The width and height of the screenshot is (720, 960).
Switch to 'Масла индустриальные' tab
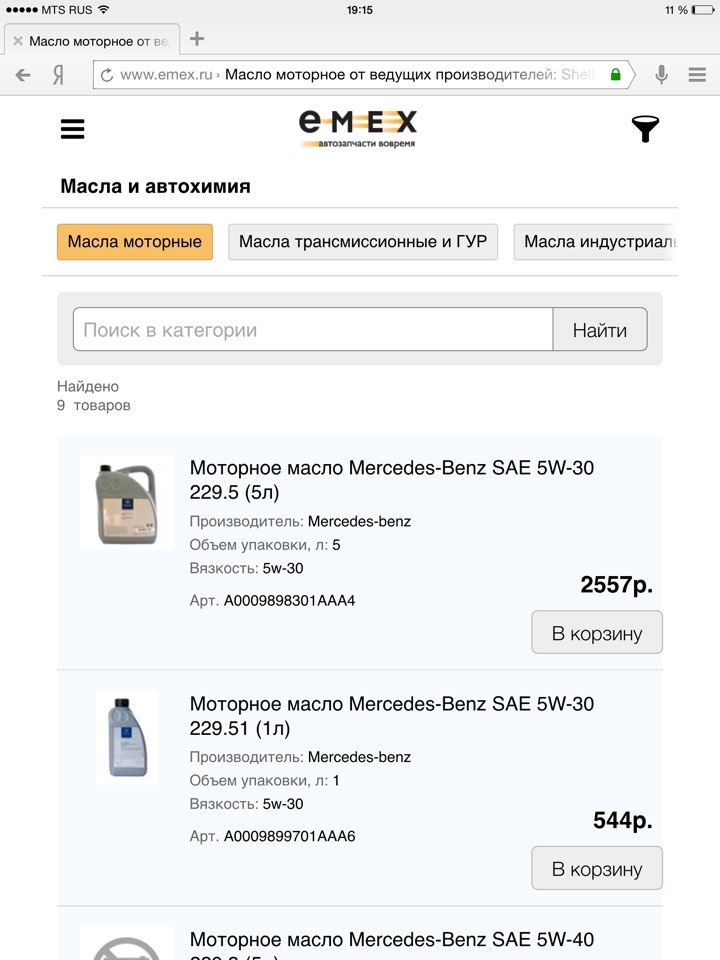(x=598, y=242)
